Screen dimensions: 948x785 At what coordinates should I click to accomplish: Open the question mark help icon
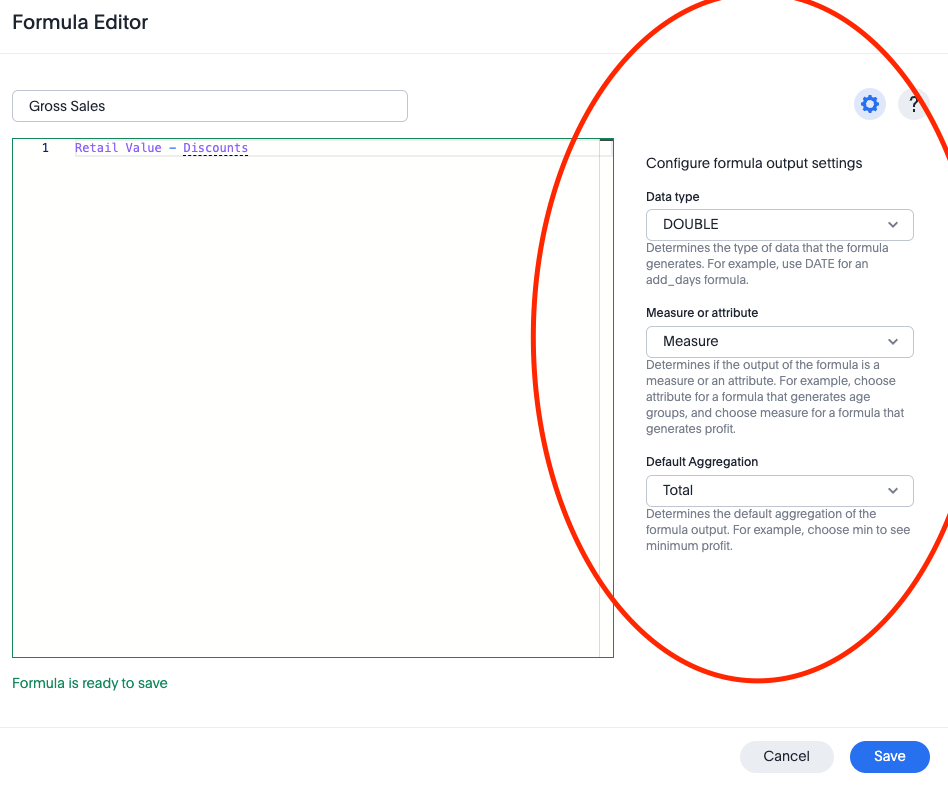coord(914,104)
